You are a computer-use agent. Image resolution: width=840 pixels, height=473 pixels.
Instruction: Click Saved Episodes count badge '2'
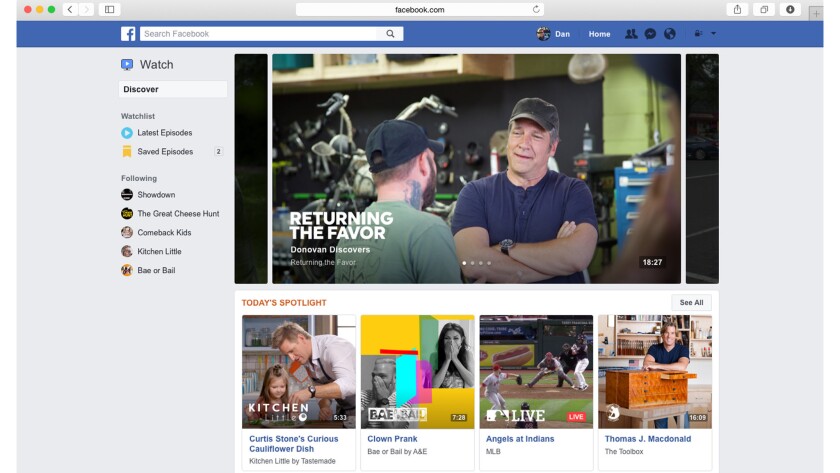click(218, 152)
